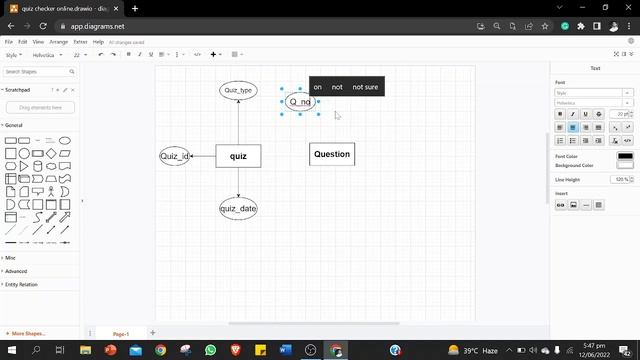Click the Insert image icon in Text panel
Screen dimensions: 640x360
(573, 205)
